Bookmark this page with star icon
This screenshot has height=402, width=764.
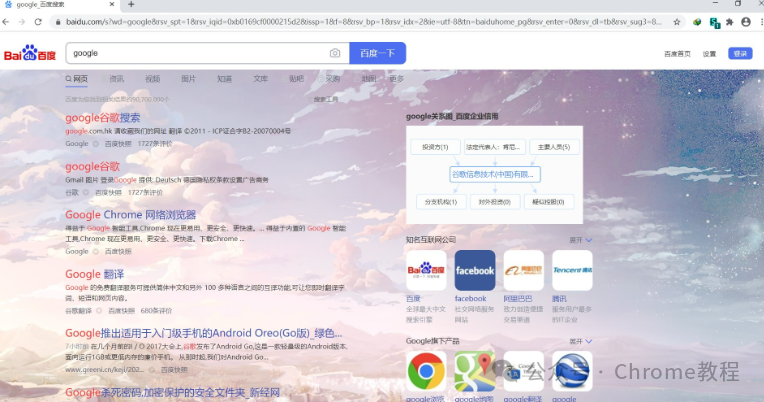coord(677,22)
